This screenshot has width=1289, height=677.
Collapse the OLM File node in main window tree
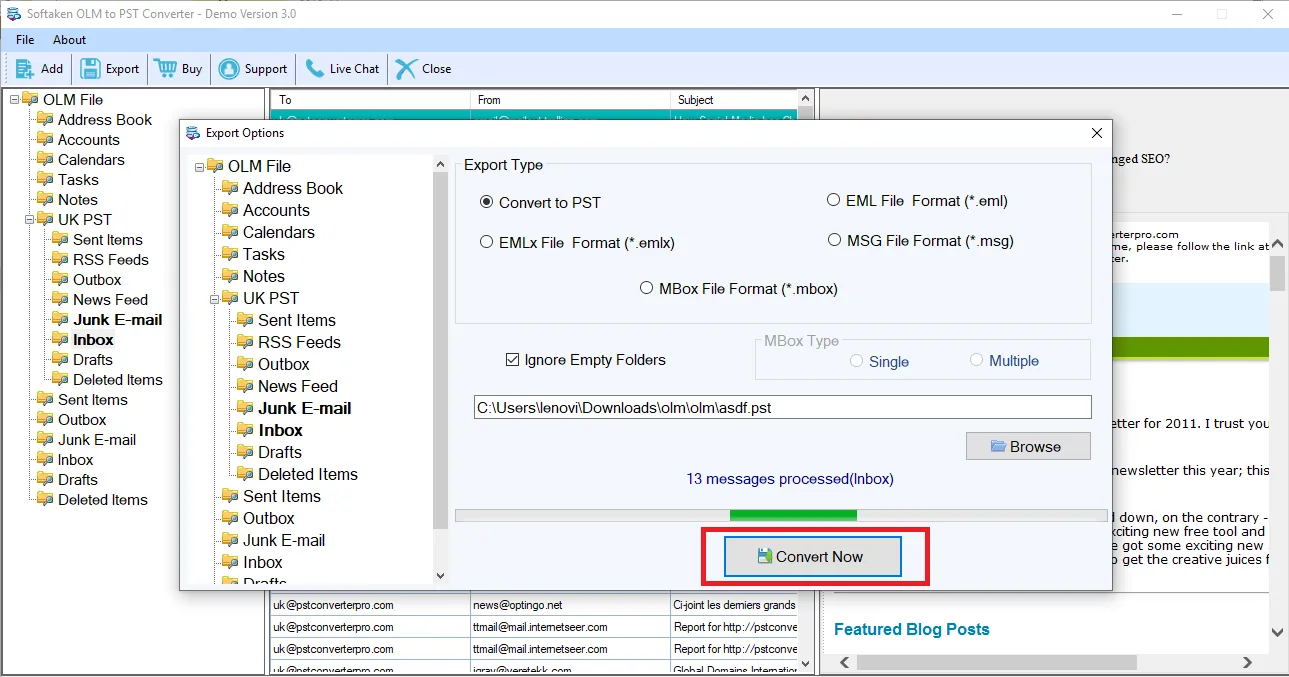point(15,100)
